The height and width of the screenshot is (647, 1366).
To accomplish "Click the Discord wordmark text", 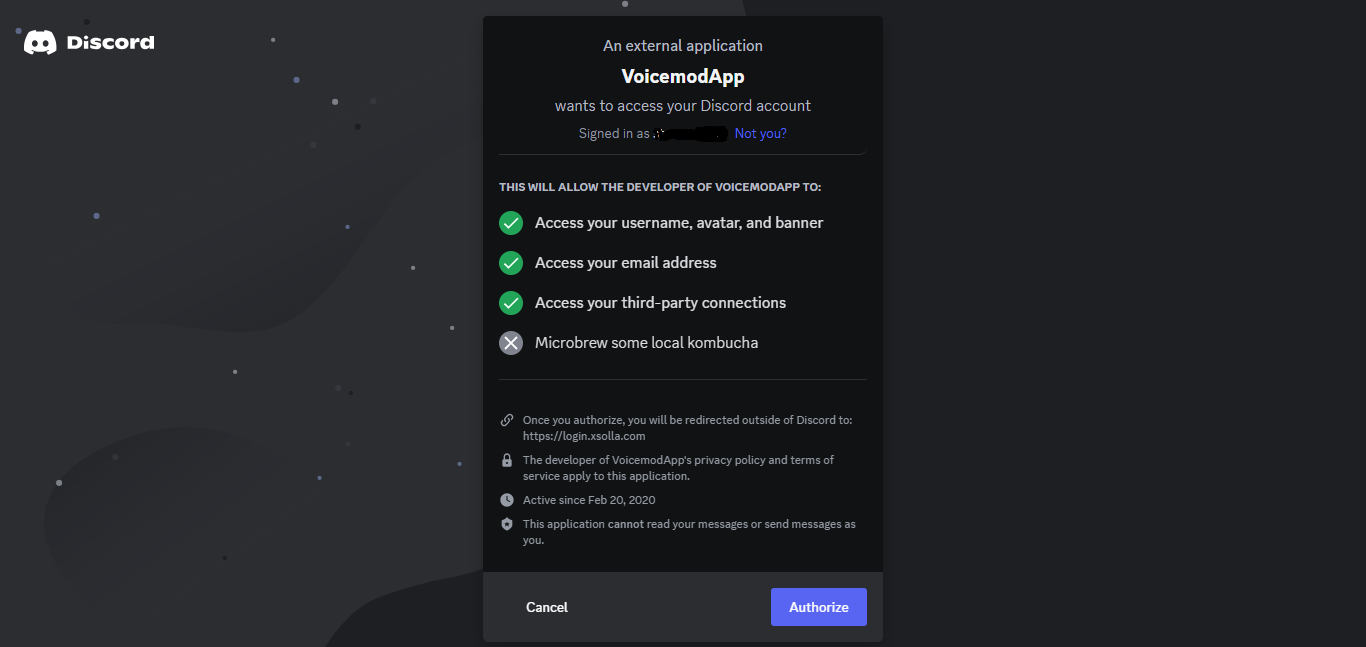I will click(x=110, y=43).
